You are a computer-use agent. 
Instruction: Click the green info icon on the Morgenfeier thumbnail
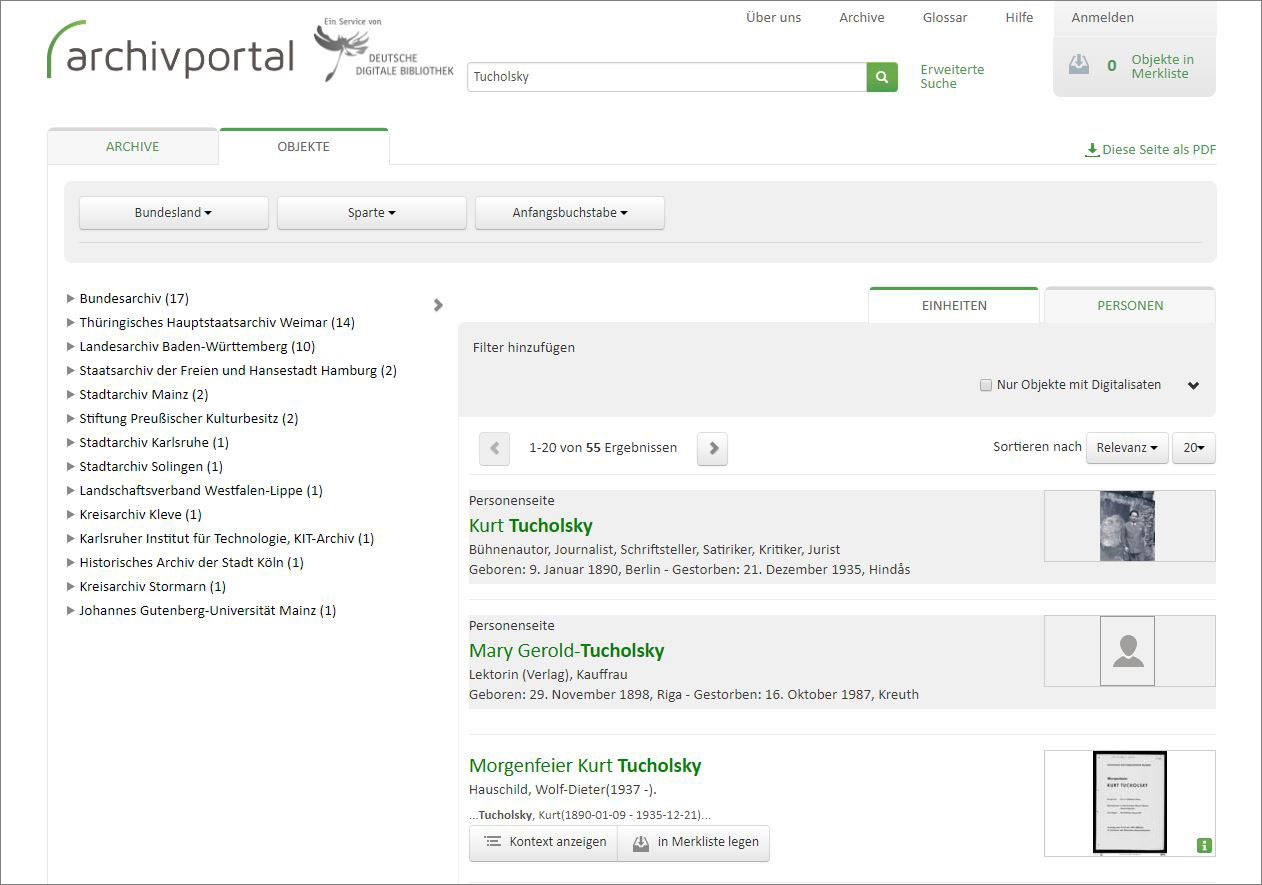tap(1205, 845)
